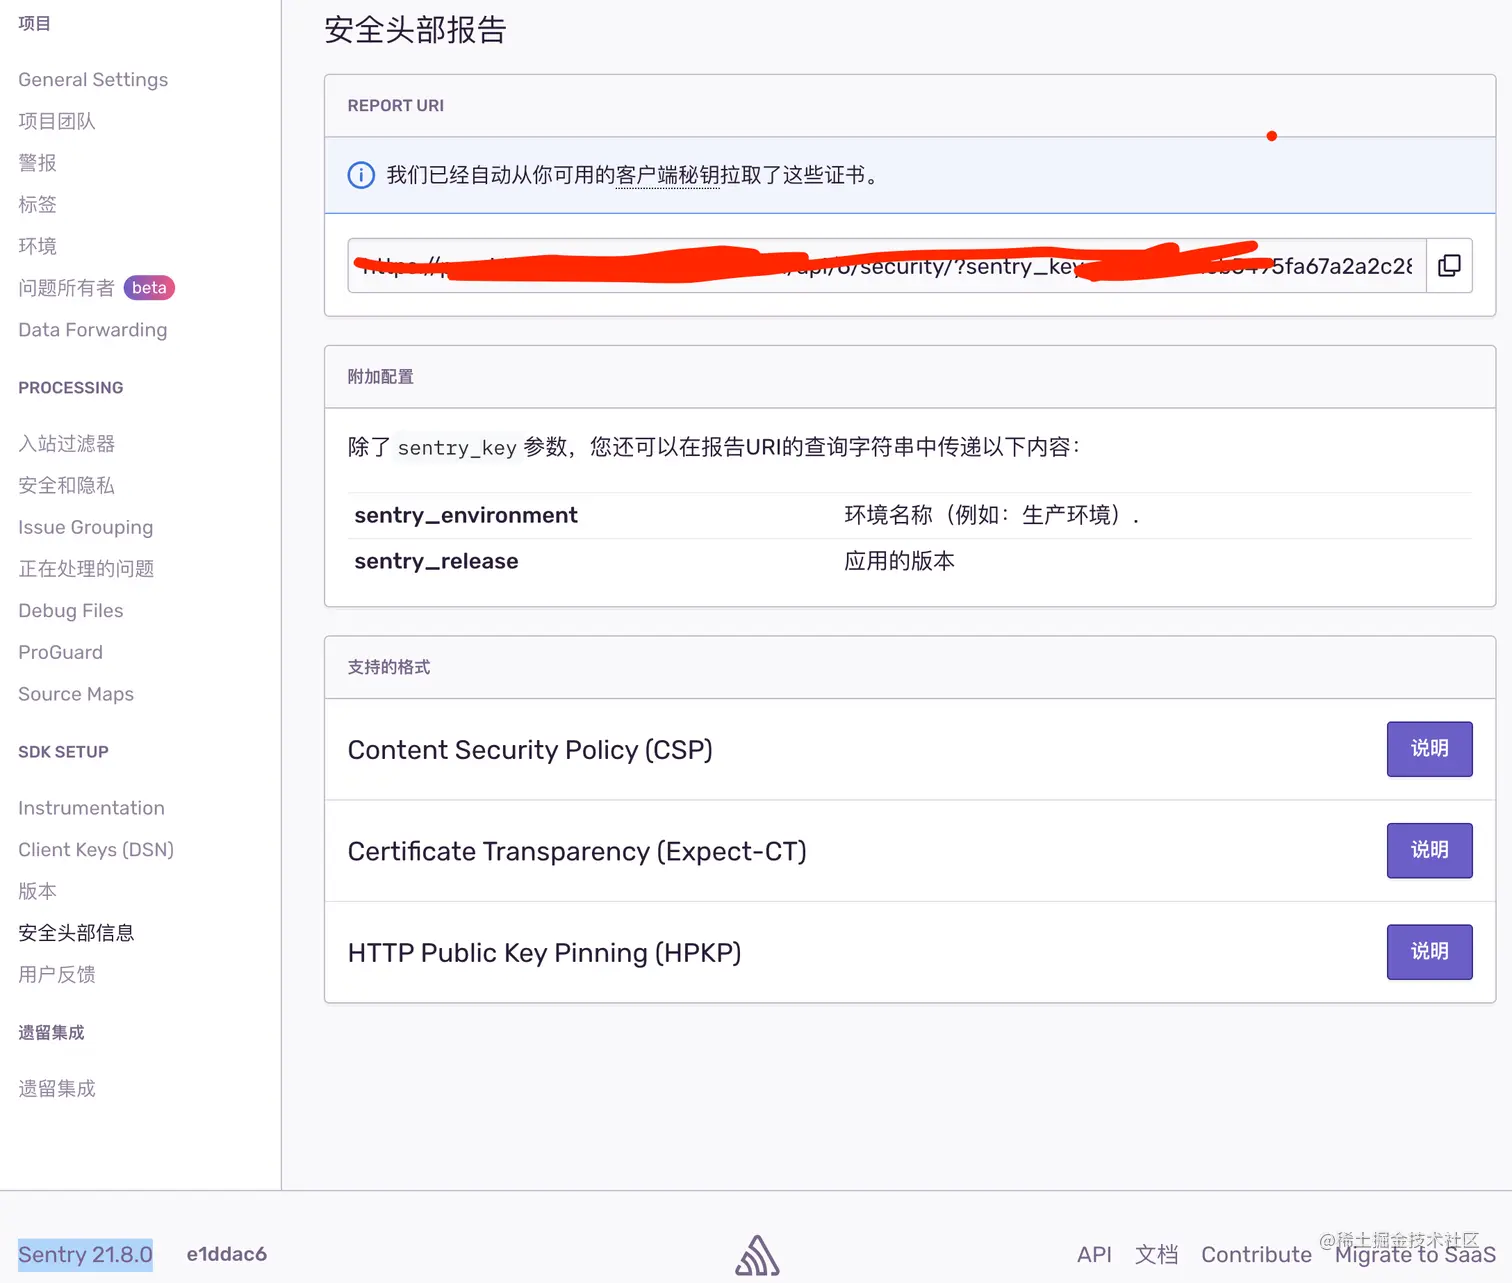1512x1283 pixels.
Task: Click the info icon in the notice banner
Action: tap(361, 175)
